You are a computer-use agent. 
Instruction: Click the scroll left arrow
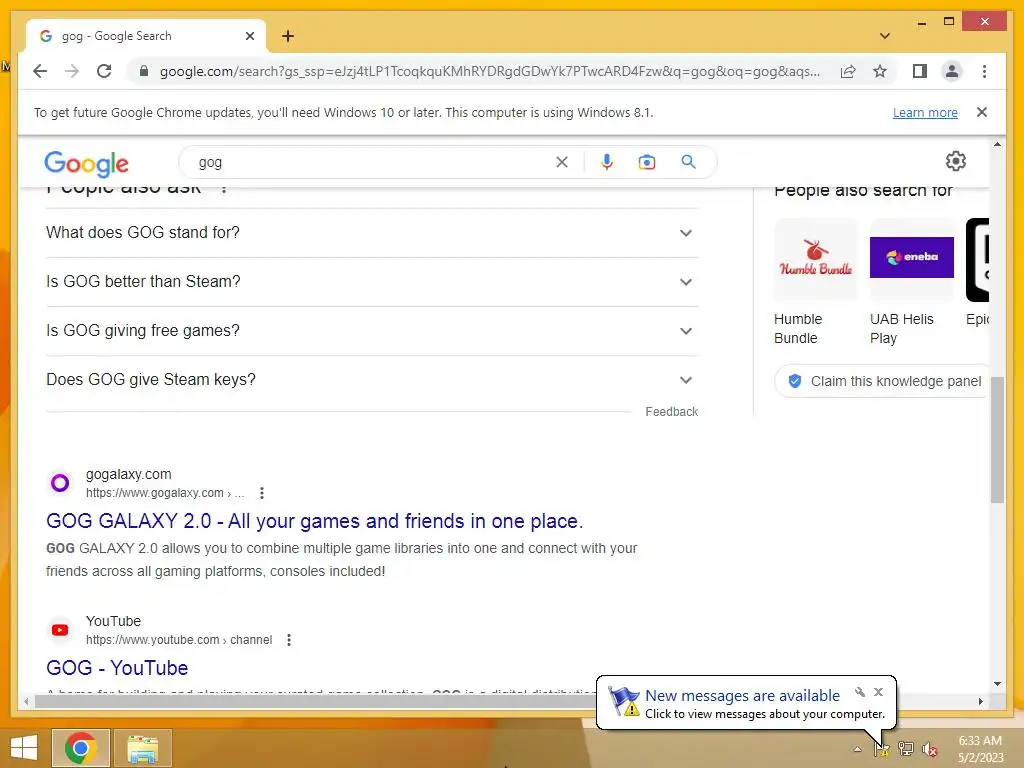(x=26, y=701)
